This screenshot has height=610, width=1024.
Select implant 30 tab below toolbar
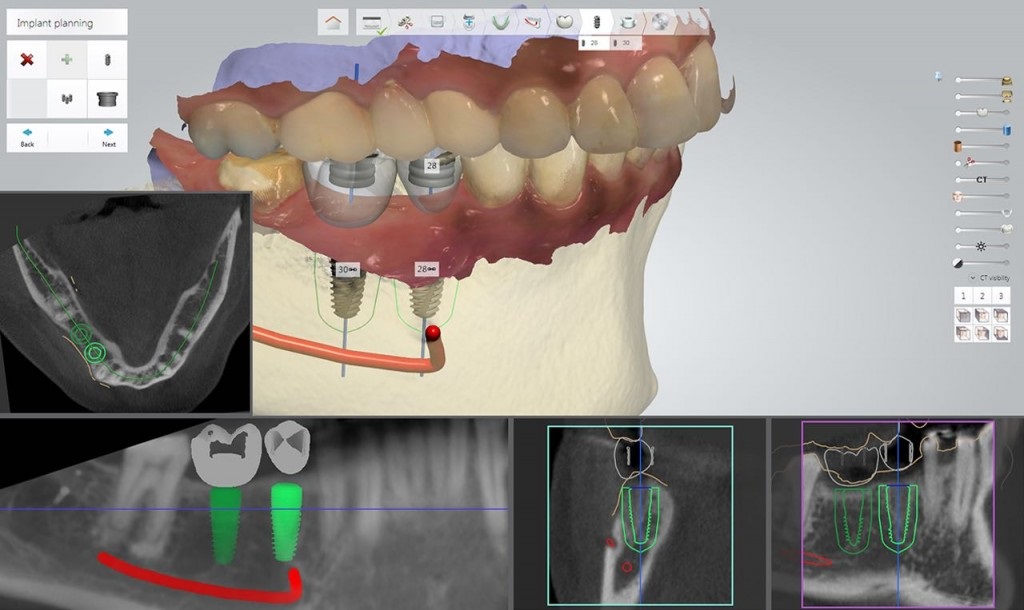(x=625, y=43)
